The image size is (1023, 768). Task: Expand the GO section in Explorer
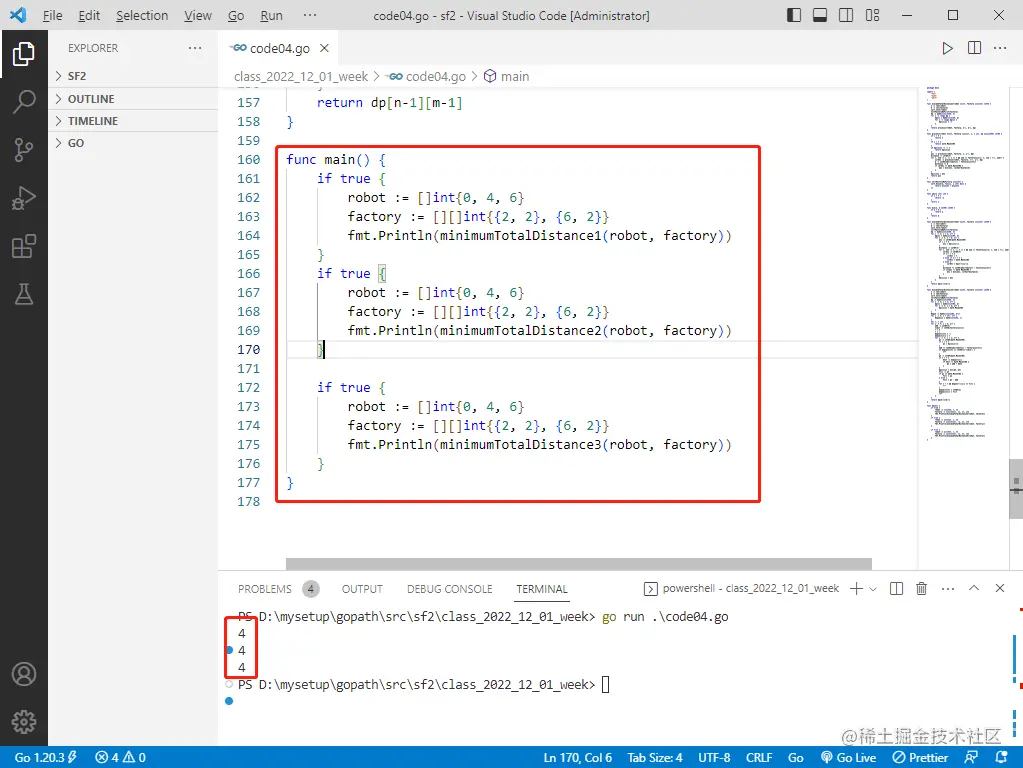(134, 143)
